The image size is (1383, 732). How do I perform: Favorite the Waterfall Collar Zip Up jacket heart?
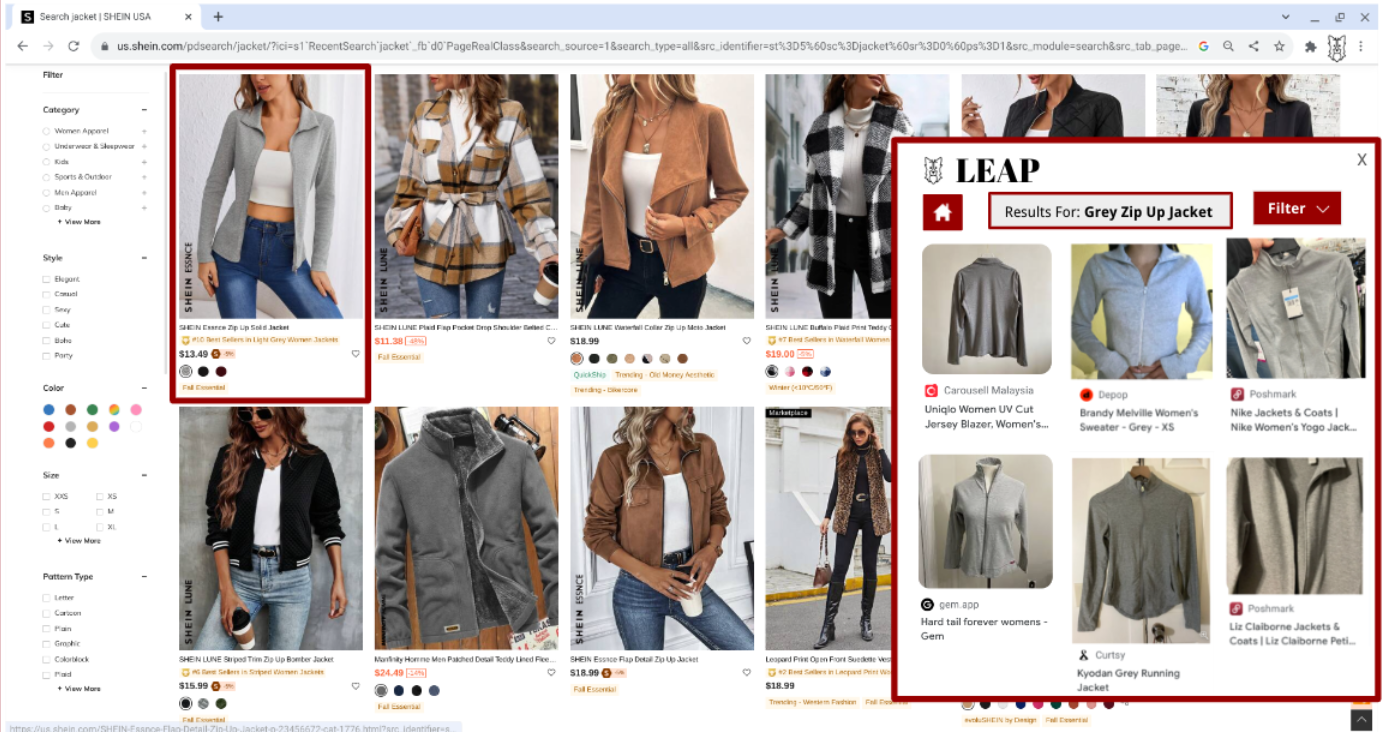[747, 341]
